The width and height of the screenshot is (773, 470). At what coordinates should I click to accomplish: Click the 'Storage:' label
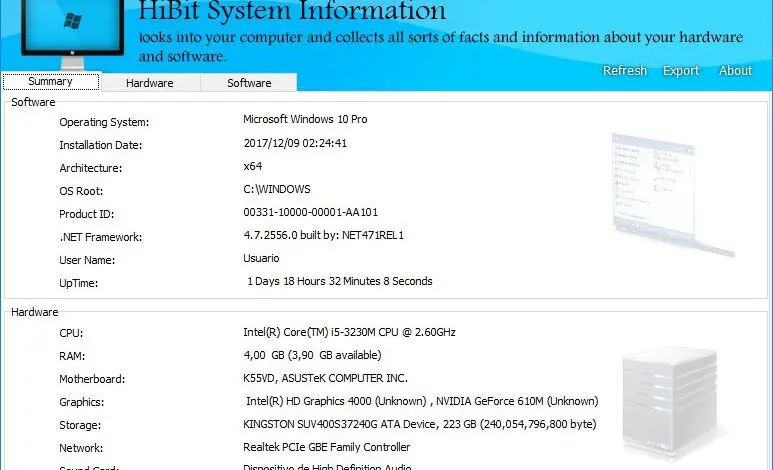(x=80, y=425)
